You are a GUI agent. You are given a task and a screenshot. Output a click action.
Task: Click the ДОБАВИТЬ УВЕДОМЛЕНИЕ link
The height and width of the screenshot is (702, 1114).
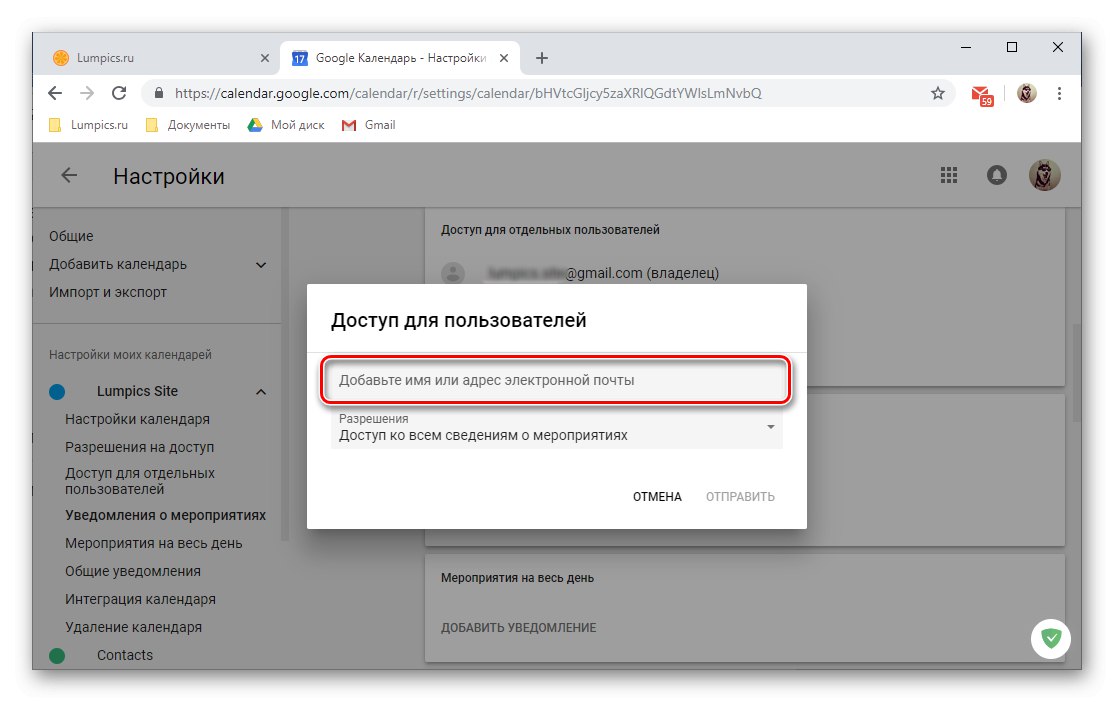pyautogui.click(x=518, y=627)
